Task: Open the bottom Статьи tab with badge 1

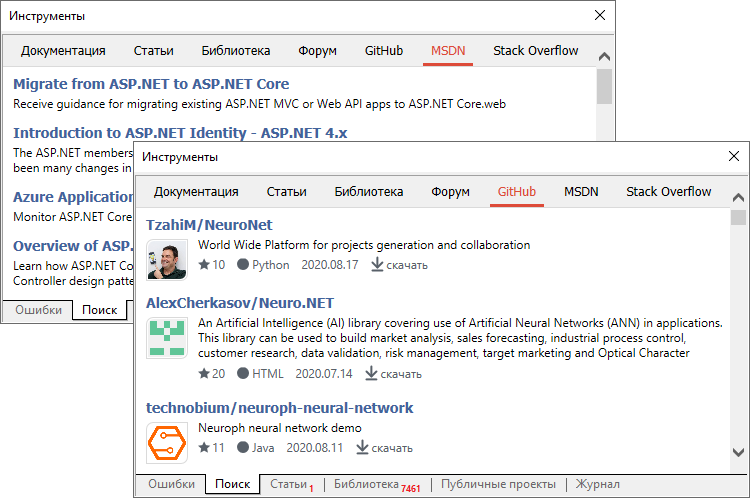Action: tap(292, 484)
